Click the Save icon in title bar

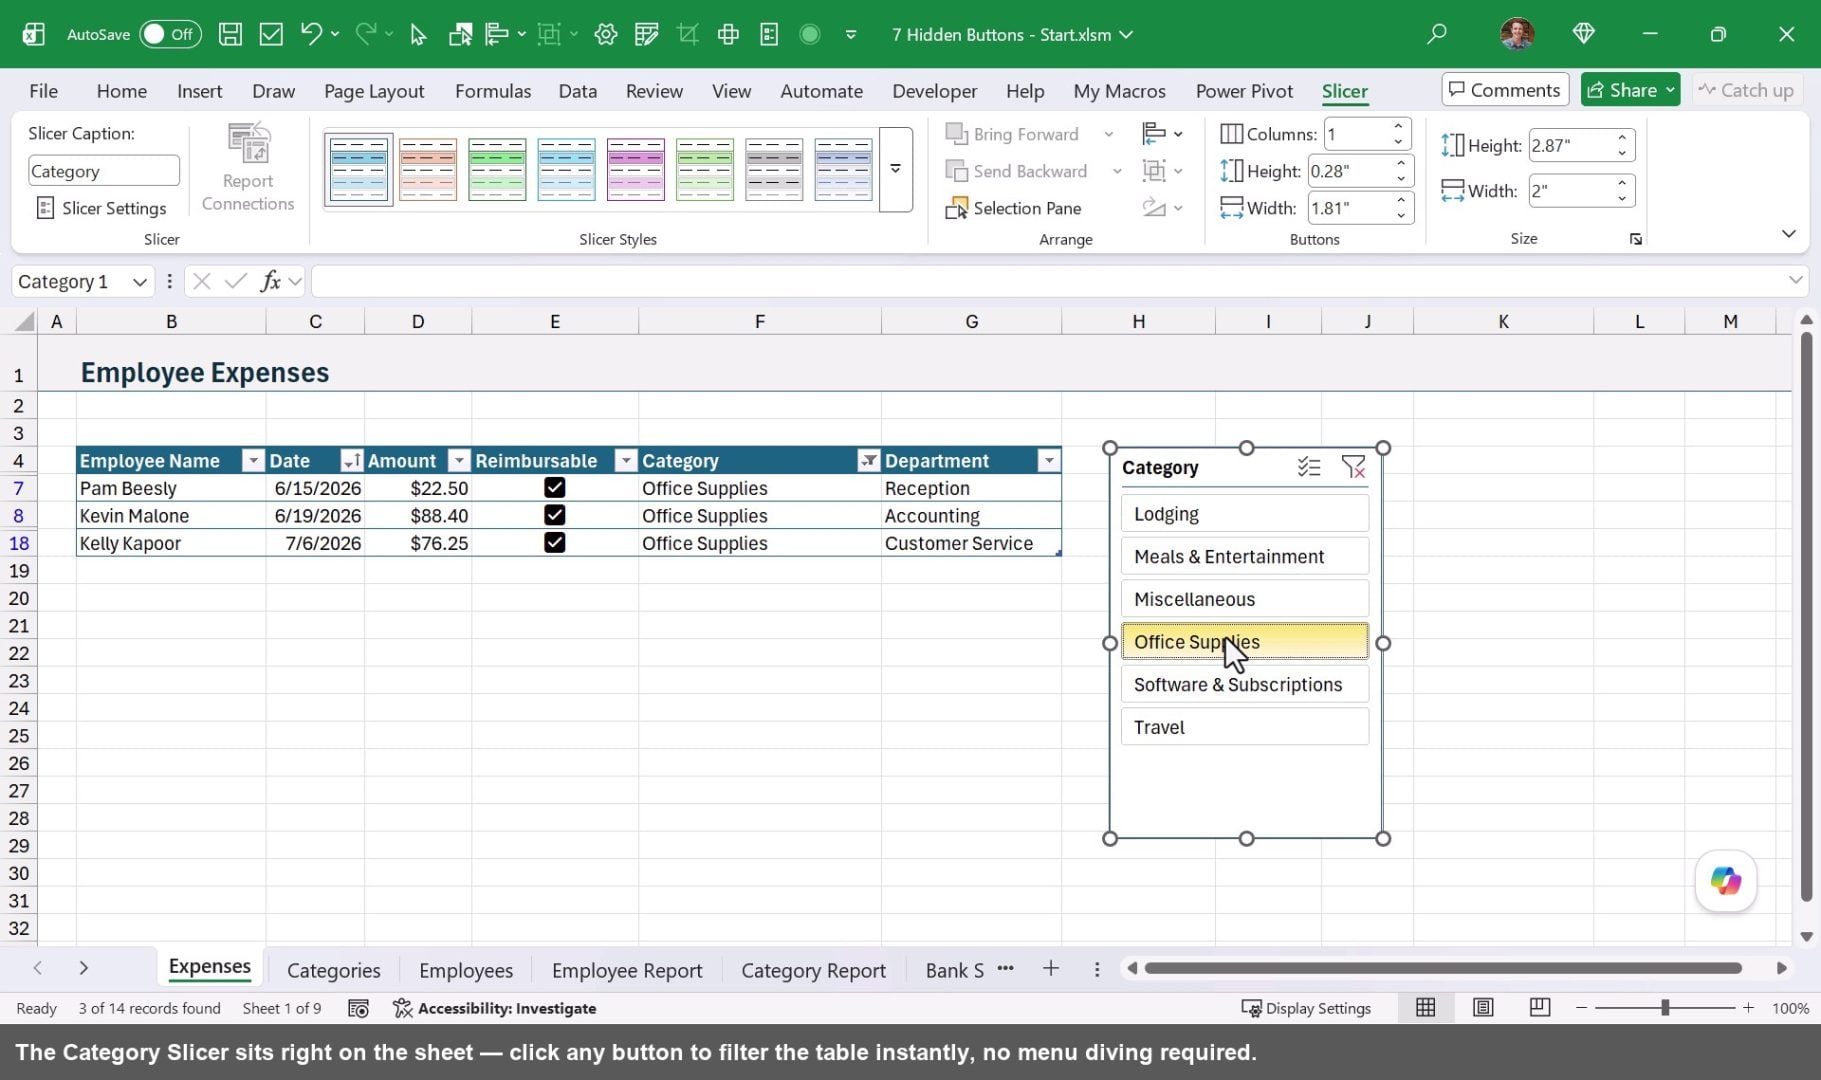230,34
